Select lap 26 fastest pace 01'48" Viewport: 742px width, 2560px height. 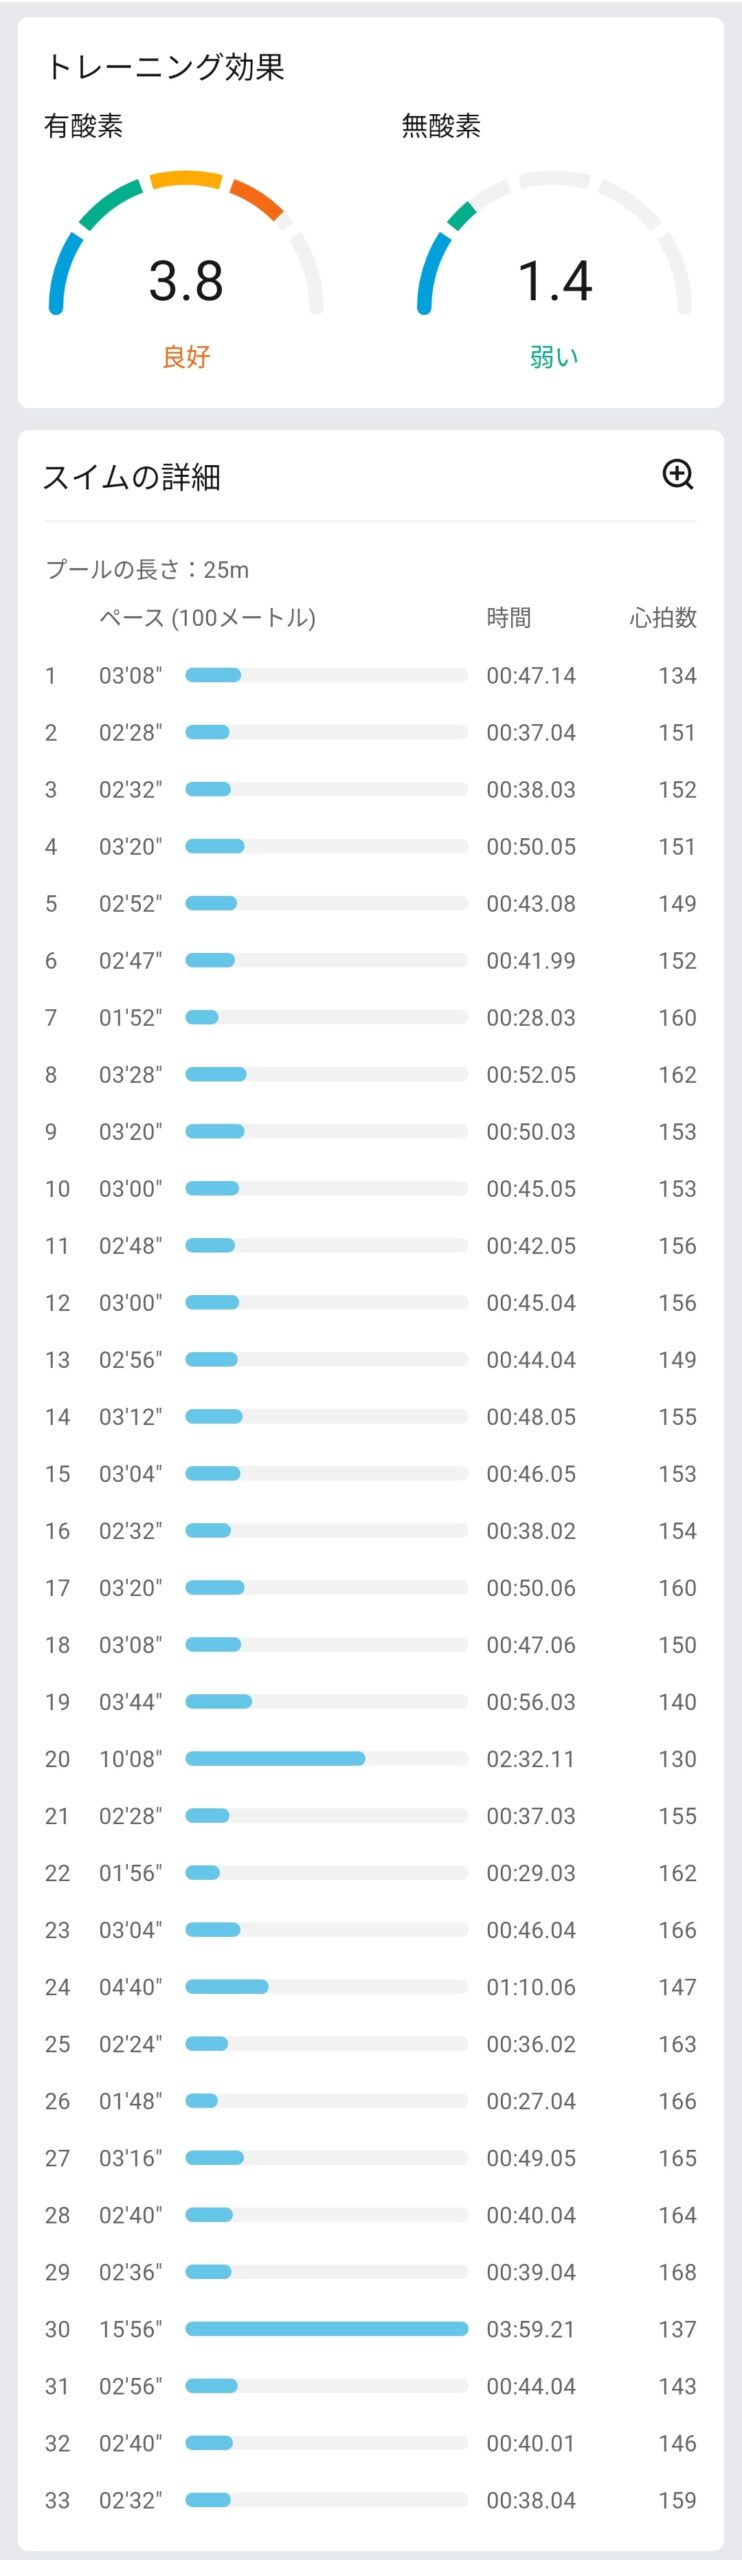click(x=130, y=2101)
